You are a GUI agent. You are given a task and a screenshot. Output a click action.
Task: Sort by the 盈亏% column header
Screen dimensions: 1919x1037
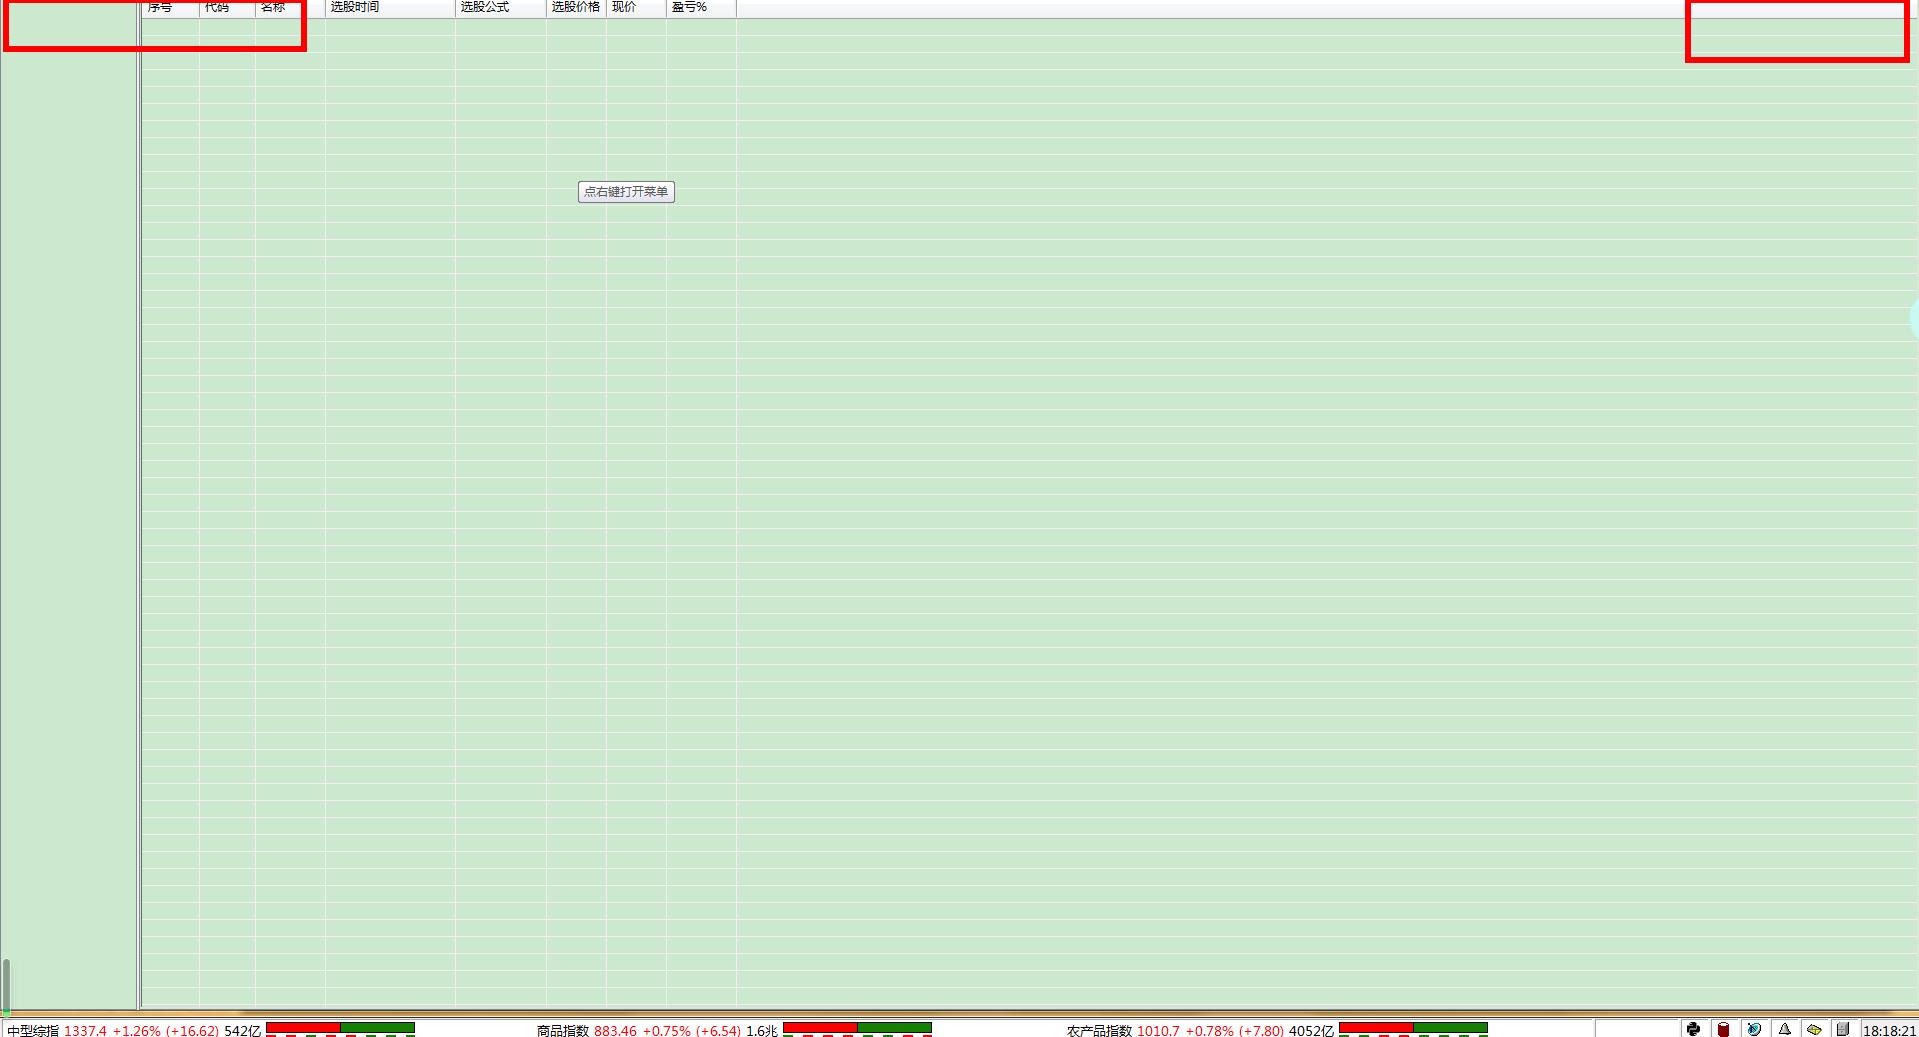(x=701, y=7)
